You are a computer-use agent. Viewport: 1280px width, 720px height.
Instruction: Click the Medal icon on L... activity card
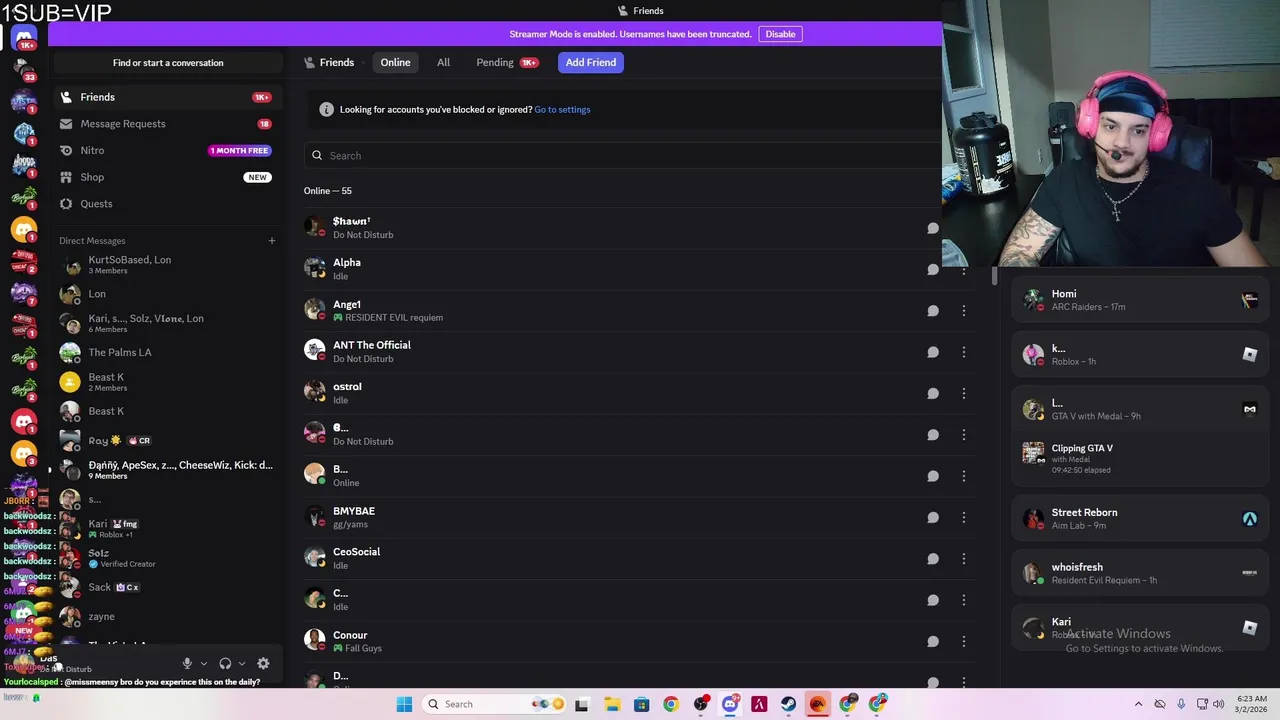pos(1249,409)
